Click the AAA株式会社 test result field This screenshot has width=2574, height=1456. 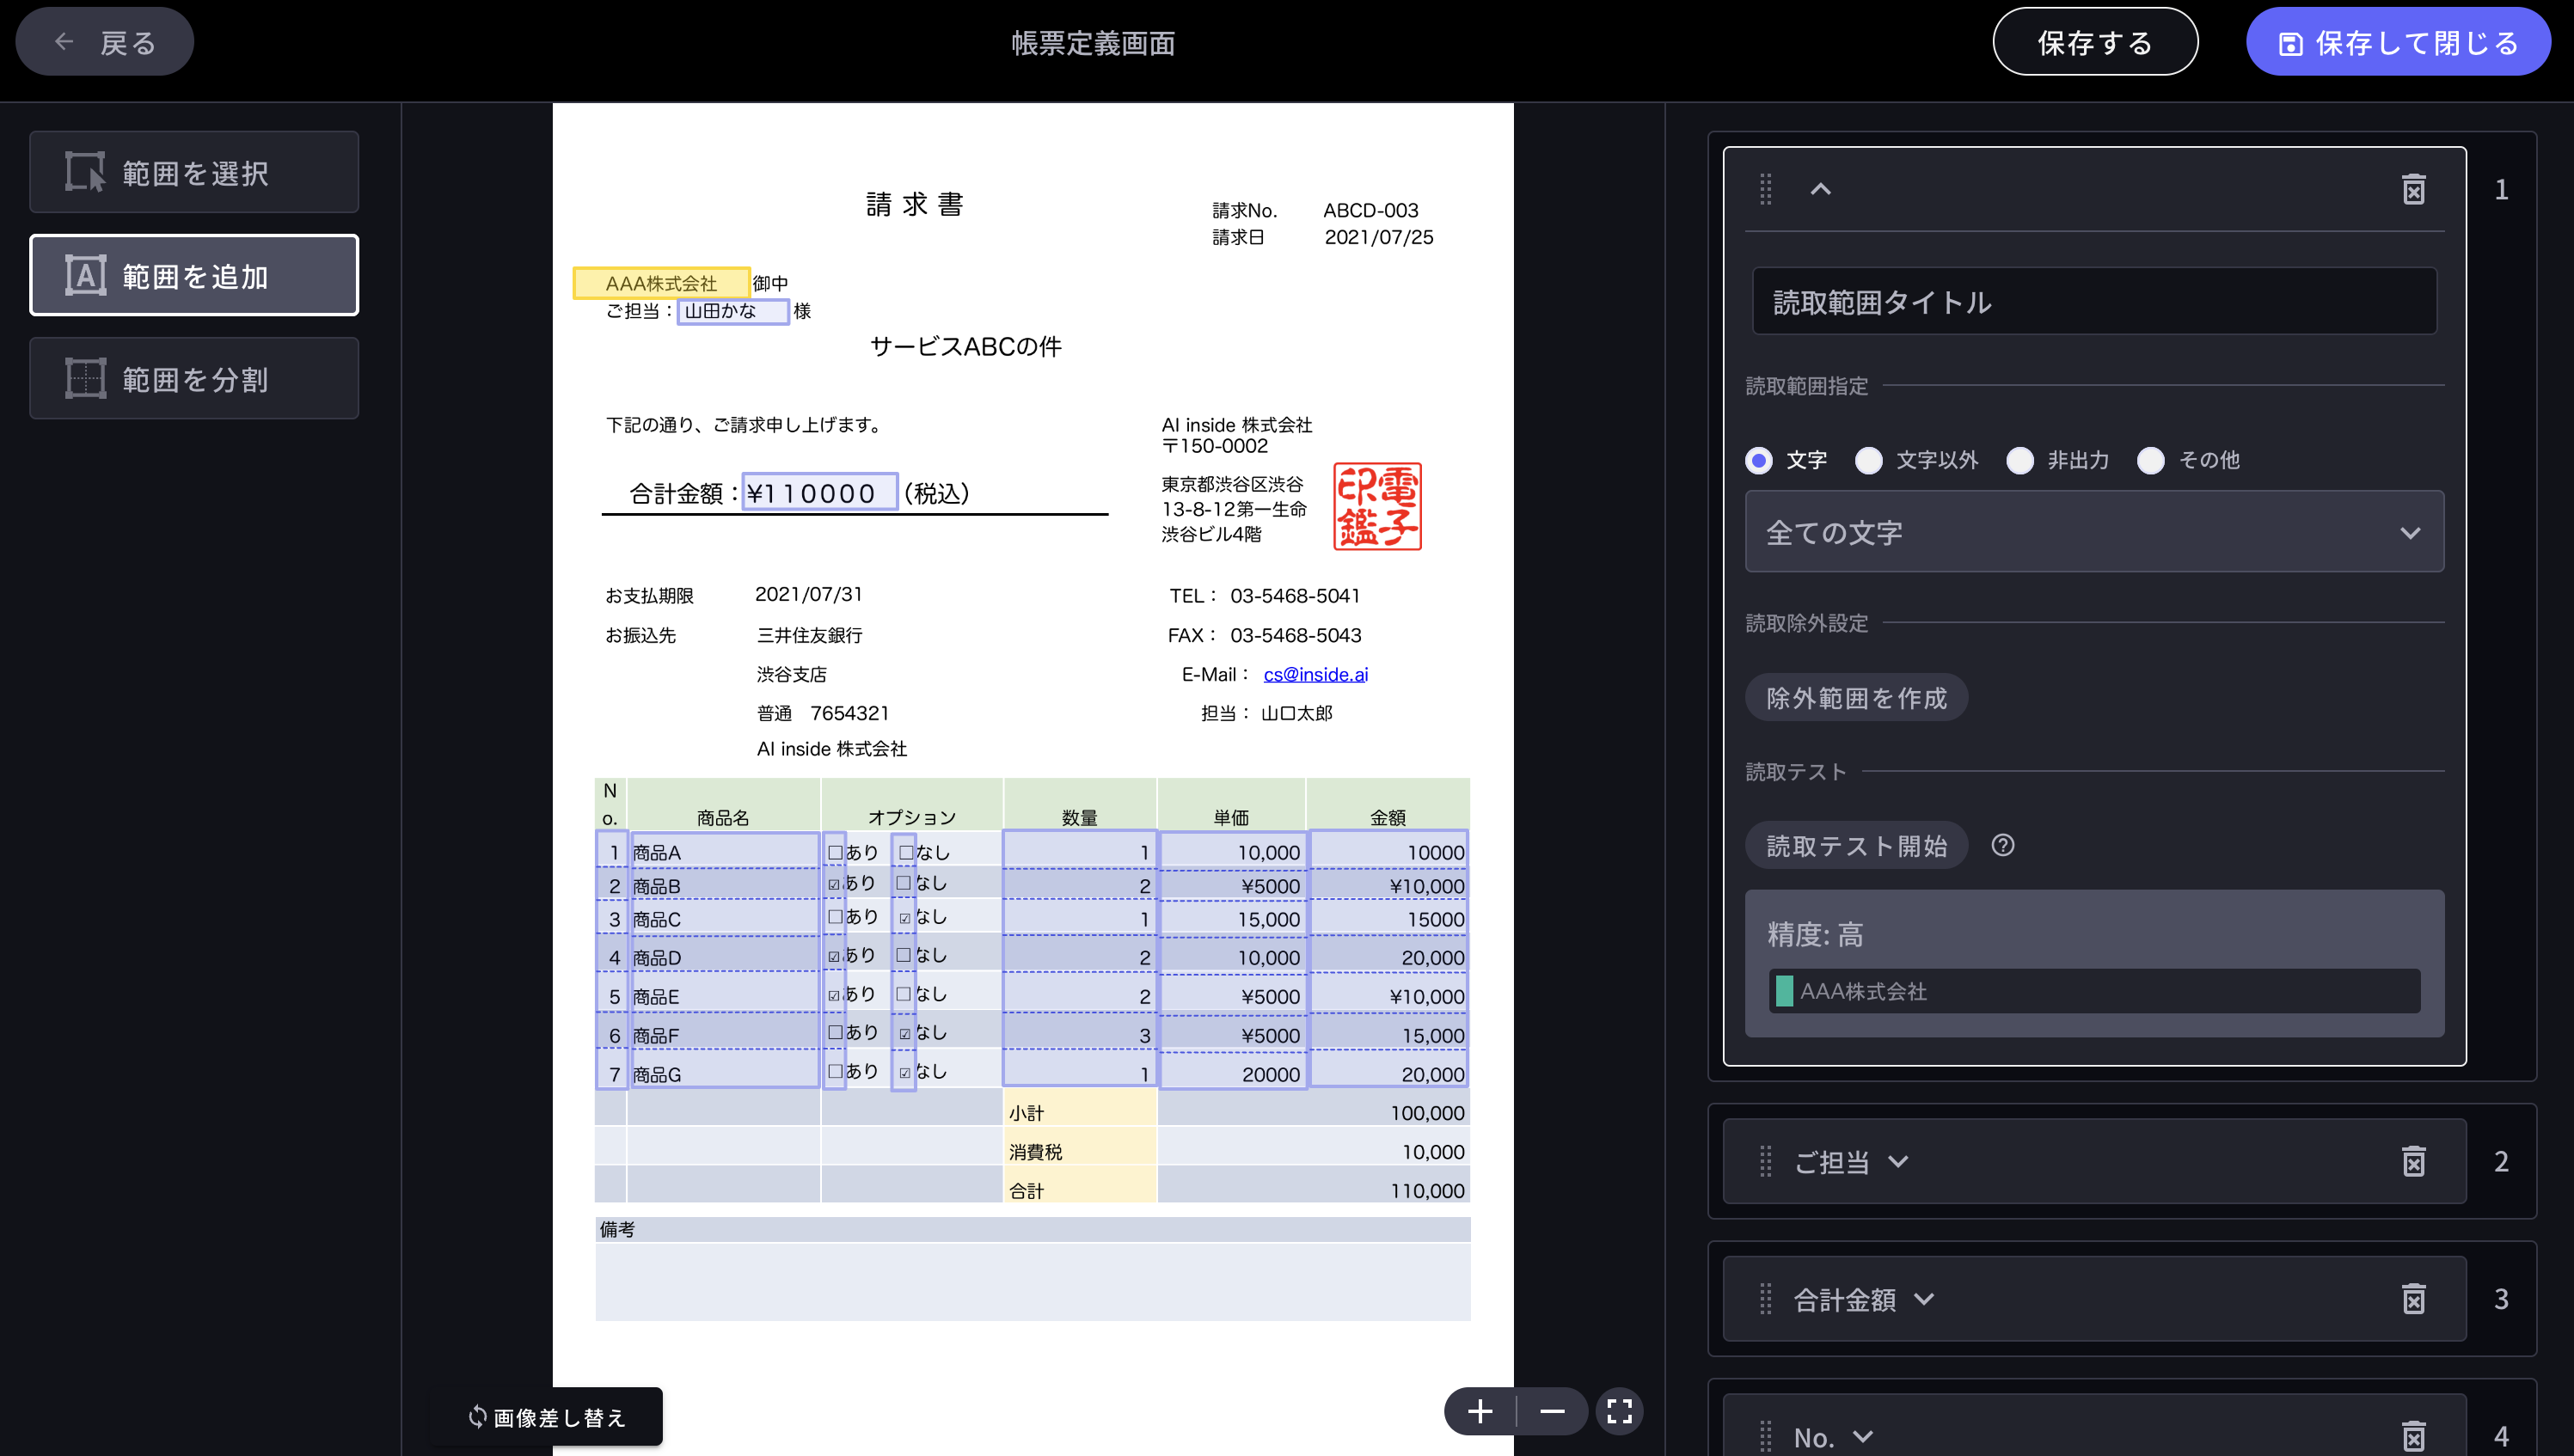coord(2094,991)
